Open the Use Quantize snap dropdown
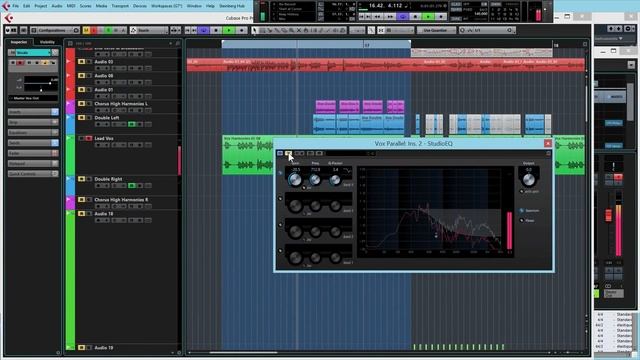 [x=436, y=30]
